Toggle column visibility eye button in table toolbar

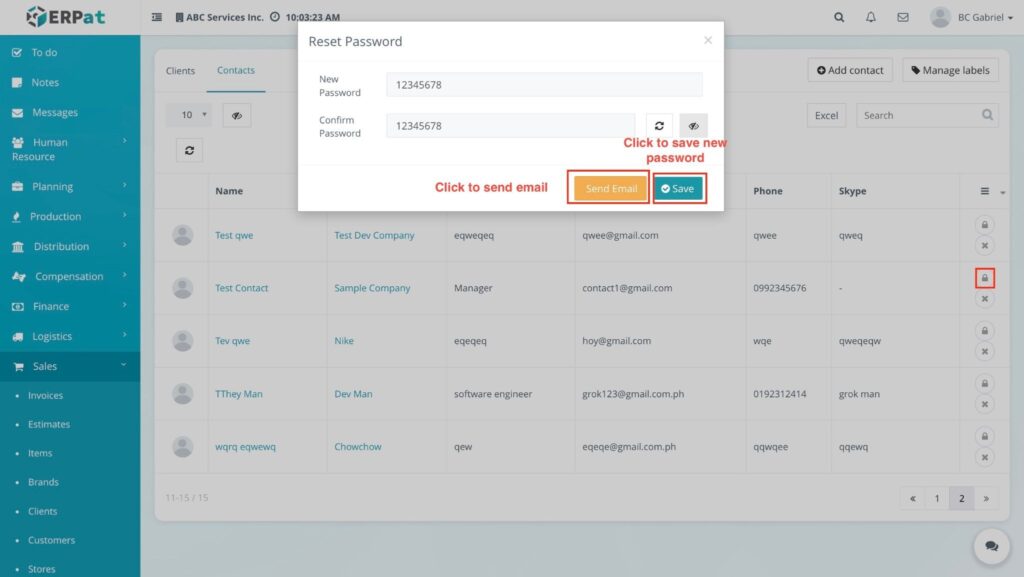[237, 115]
